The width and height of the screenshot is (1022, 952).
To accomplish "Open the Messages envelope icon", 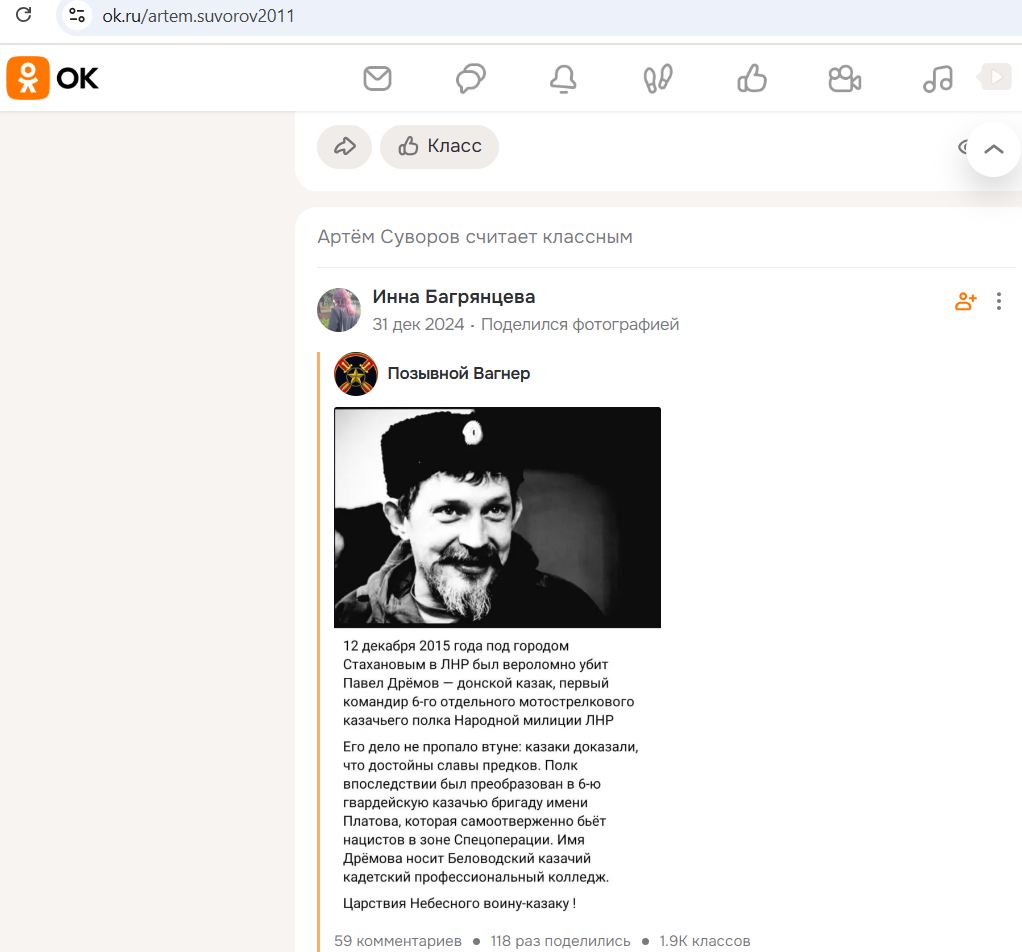I will tap(377, 79).
